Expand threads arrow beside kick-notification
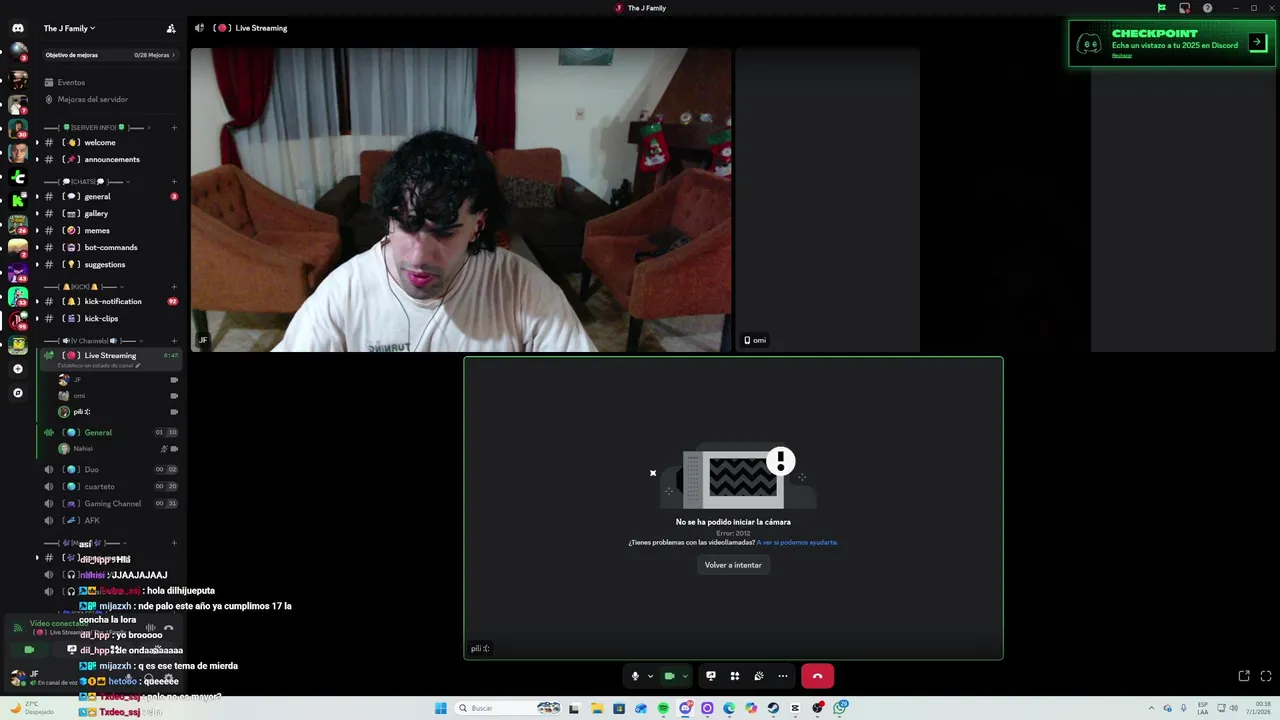The image size is (1280, 720). 37,301
